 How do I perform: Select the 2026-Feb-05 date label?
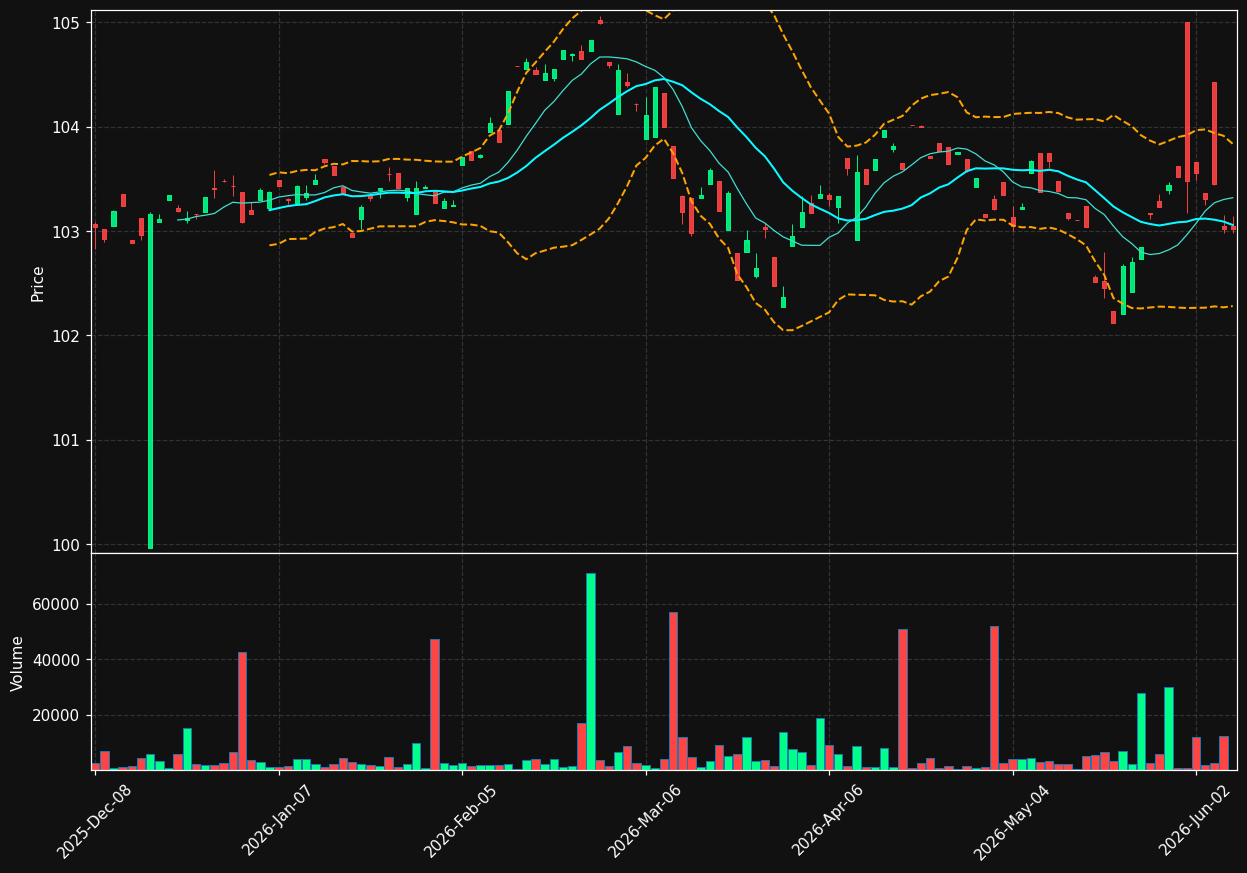461,820
